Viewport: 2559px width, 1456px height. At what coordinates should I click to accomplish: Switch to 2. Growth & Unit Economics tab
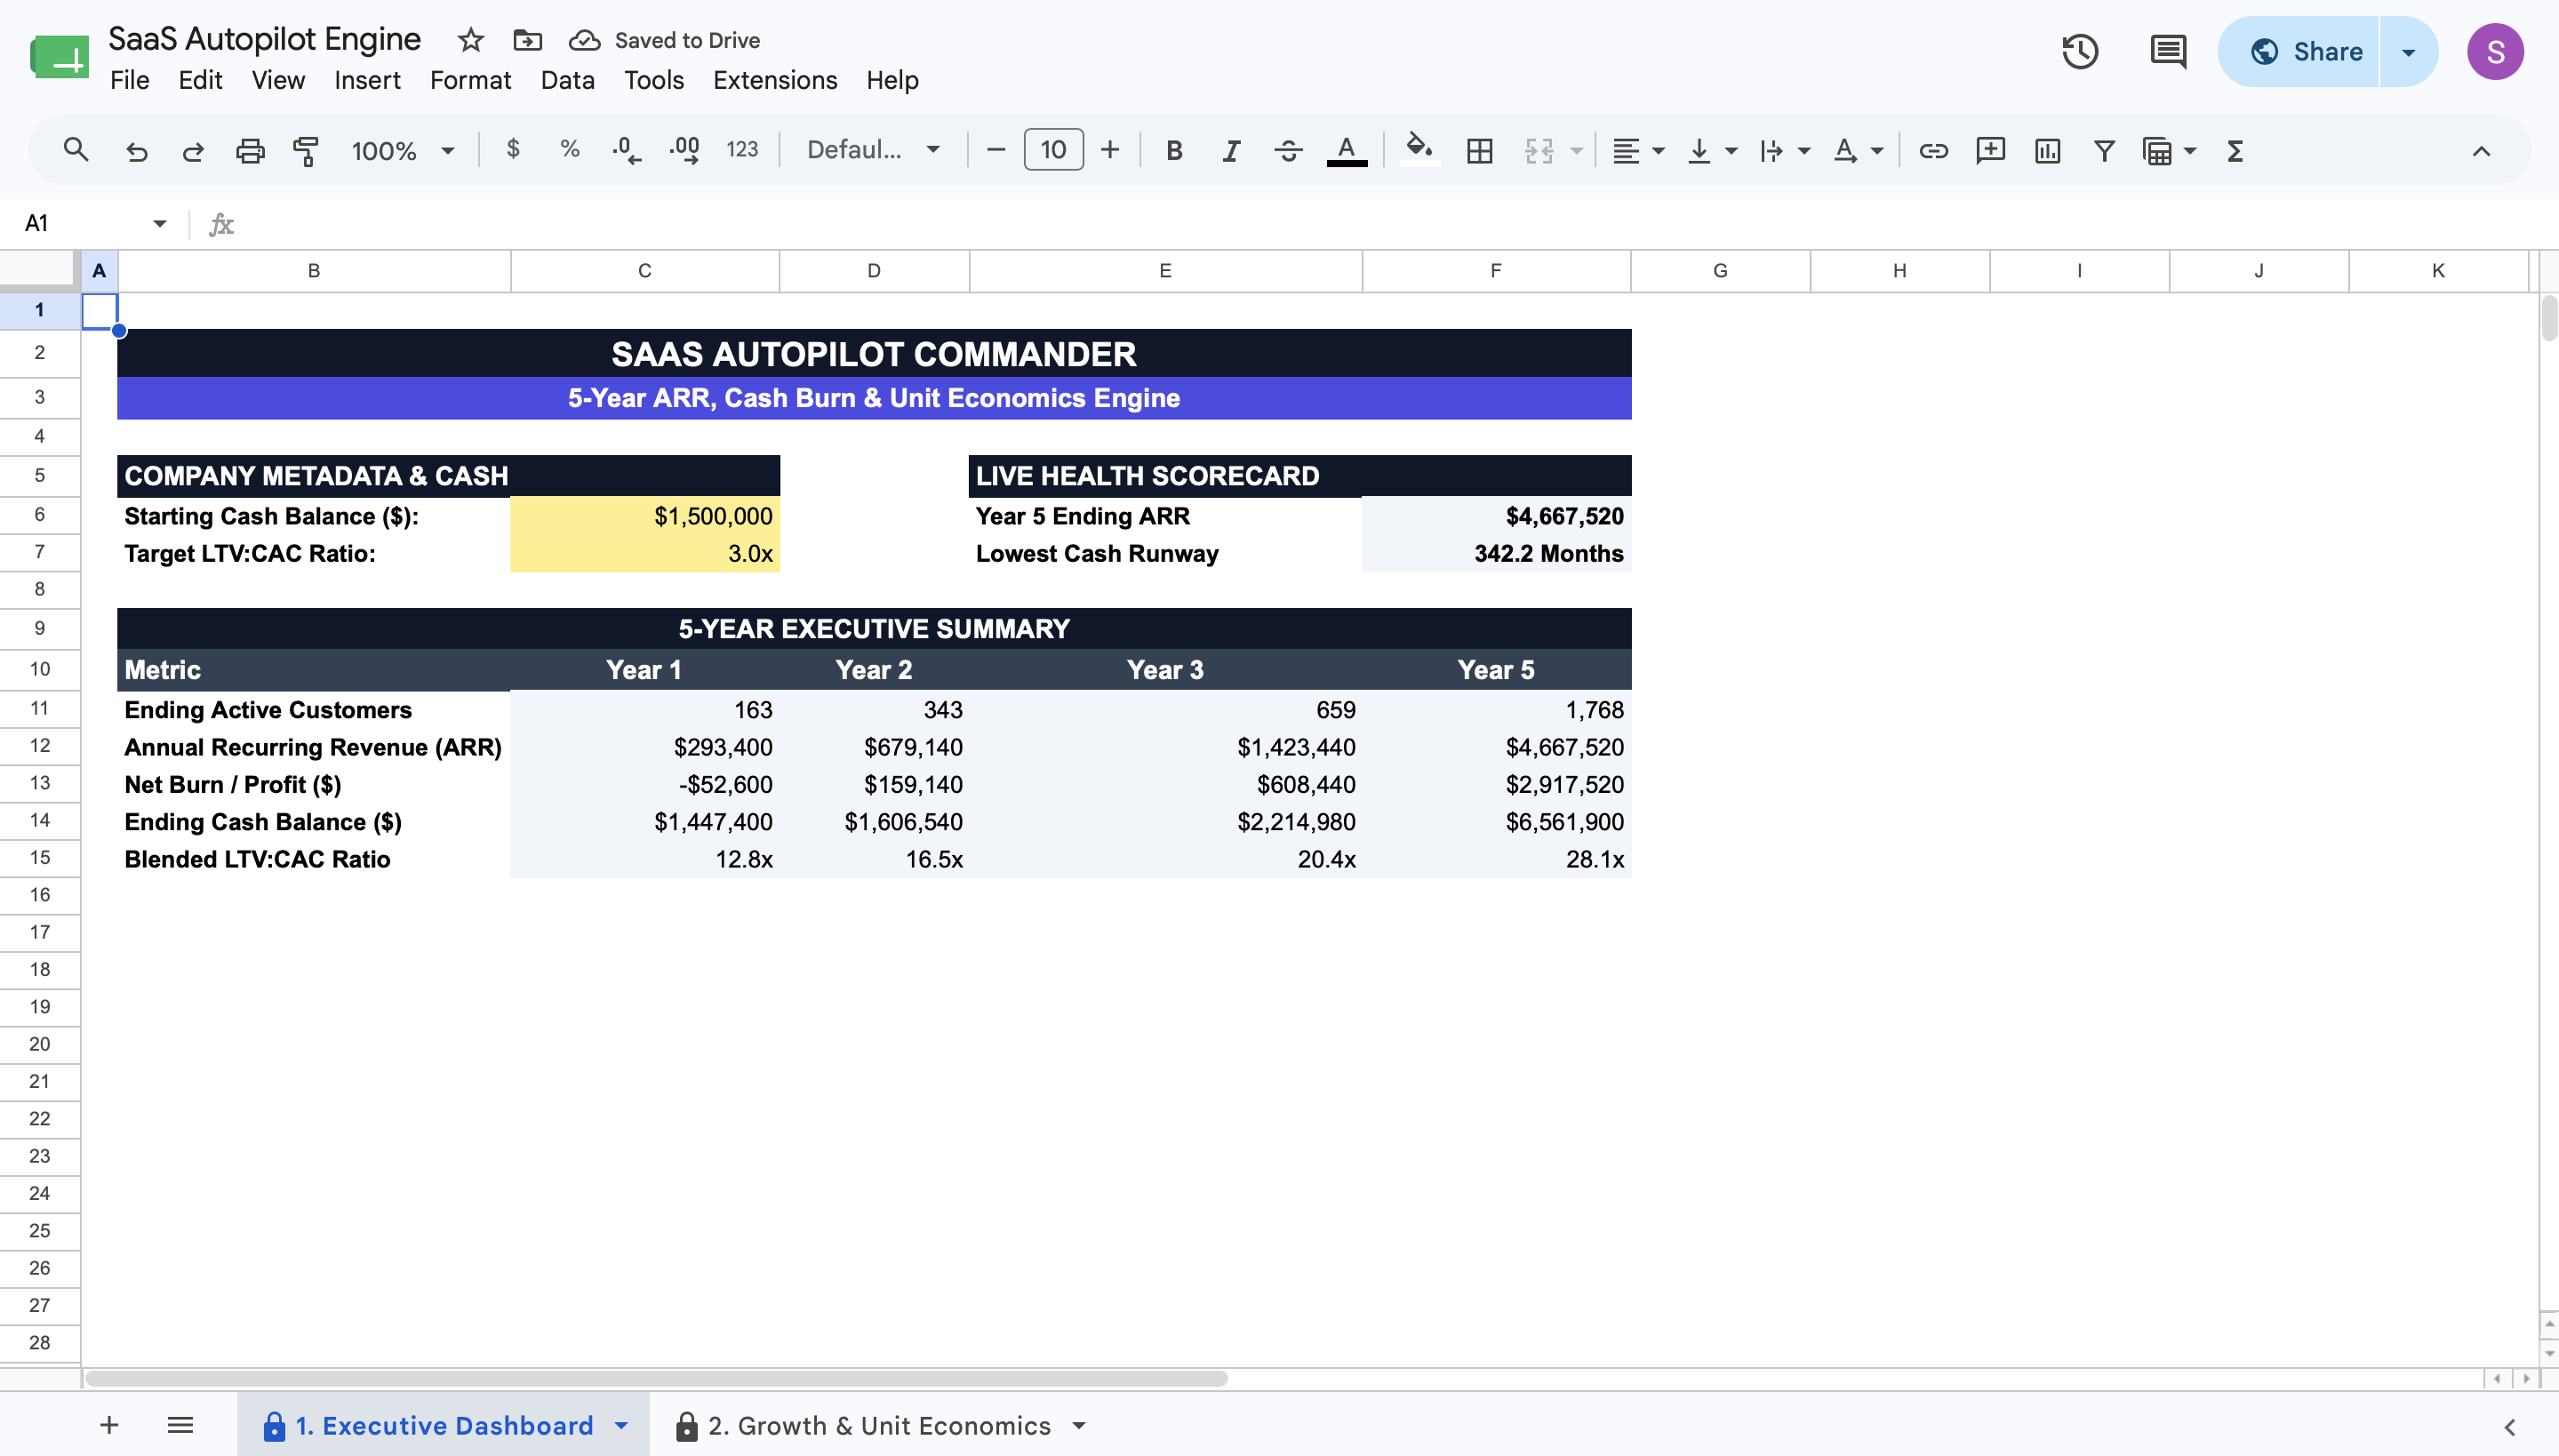pyautogui.click(x=879, y=1425)
